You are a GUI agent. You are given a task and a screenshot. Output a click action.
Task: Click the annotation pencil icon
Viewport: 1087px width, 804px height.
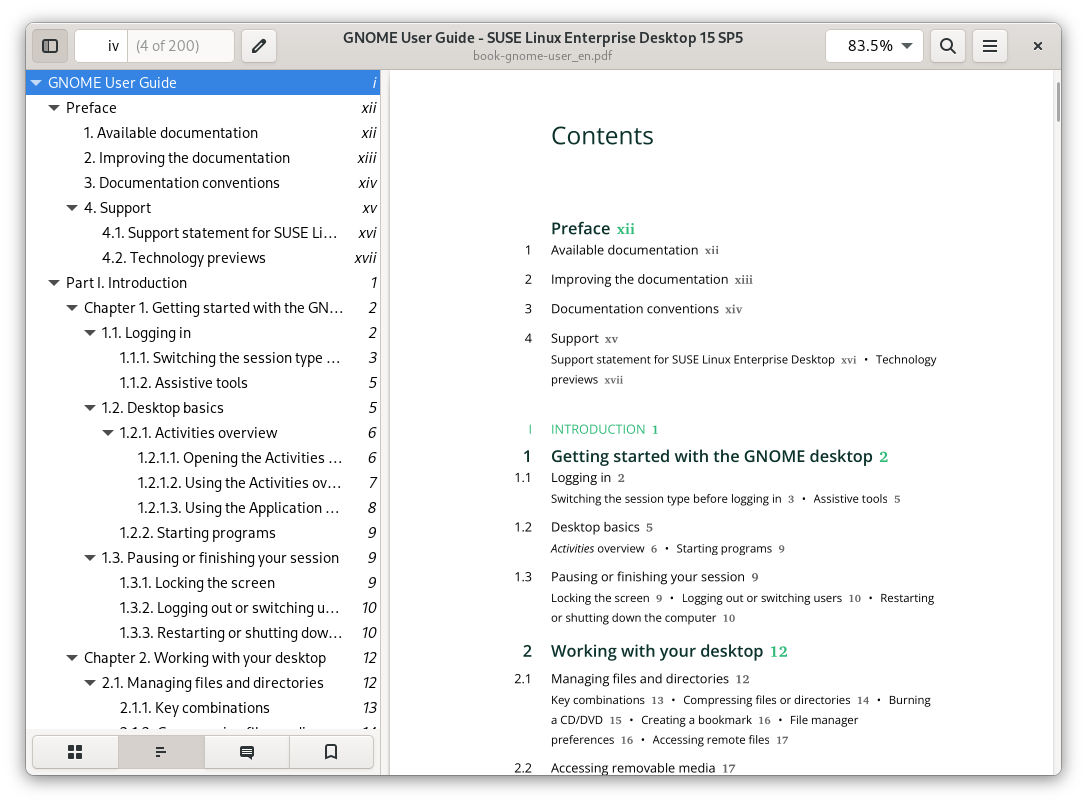[x=259, y=46]
